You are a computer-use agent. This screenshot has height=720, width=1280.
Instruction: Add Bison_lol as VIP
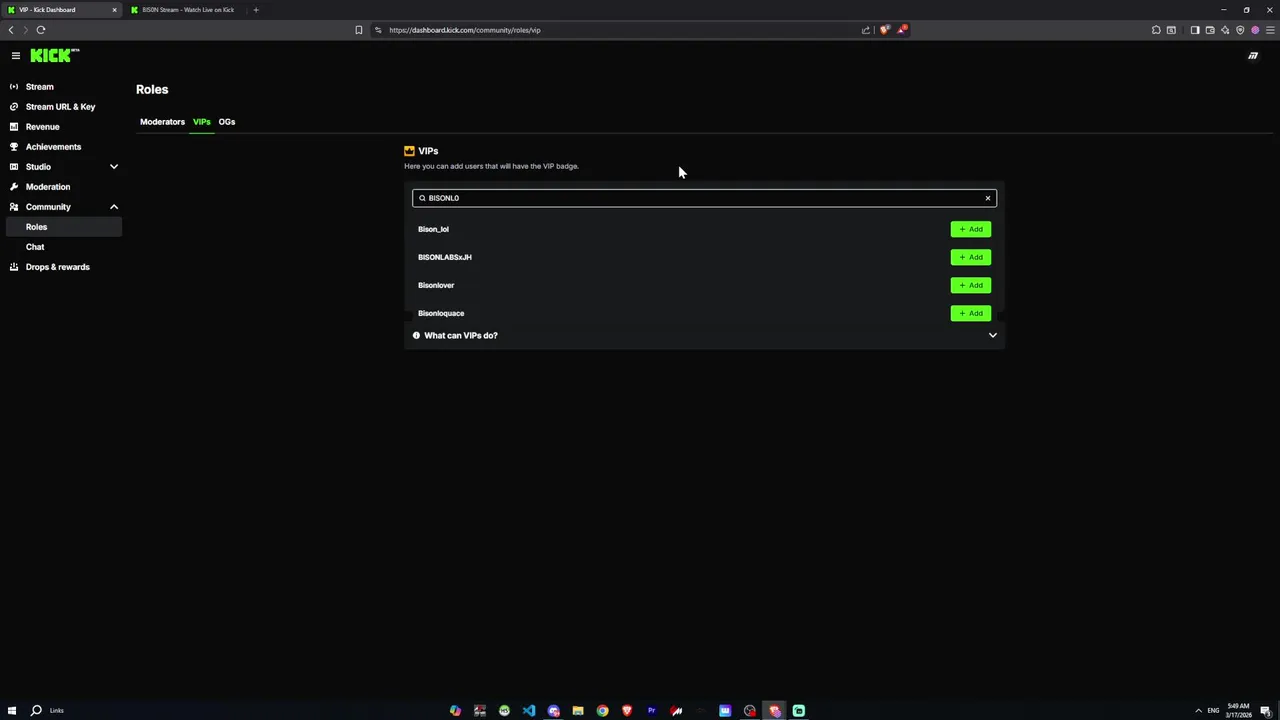coord(970,229)
